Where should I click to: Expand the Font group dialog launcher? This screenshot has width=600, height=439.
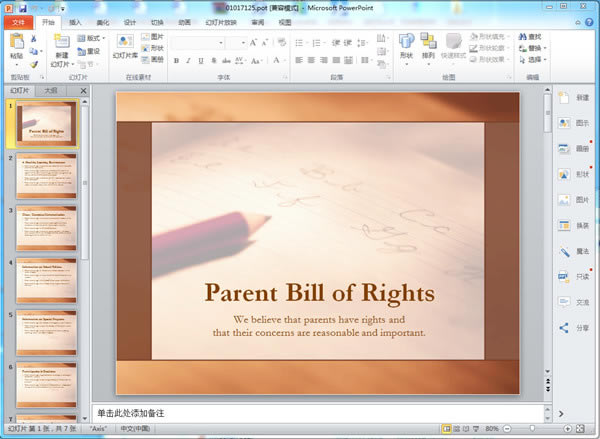pyautogui.click(x=285, y=77)
